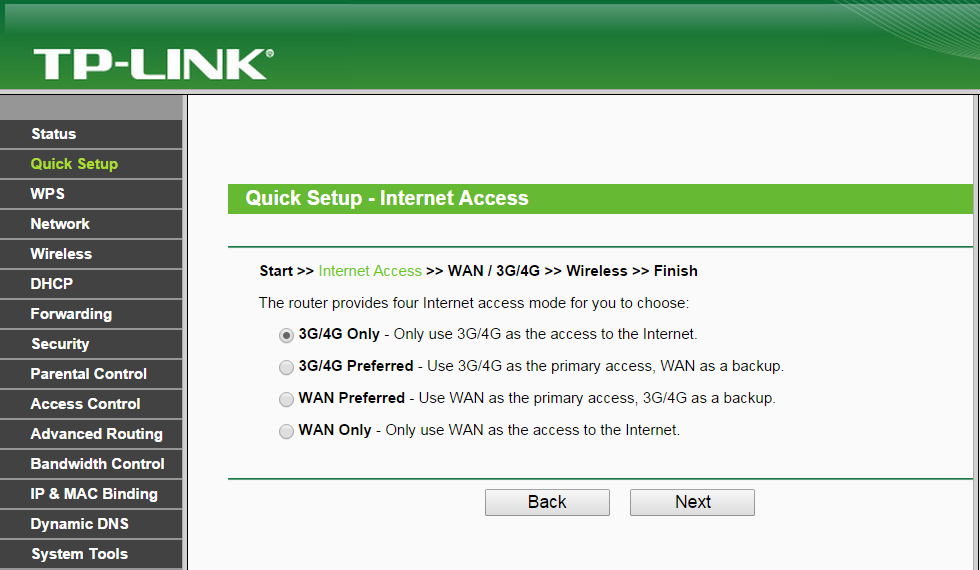The width and height of the screenshot is (980, 570).
Task: Select the 3G/4G Only radio button
Action: click(287, 335)
